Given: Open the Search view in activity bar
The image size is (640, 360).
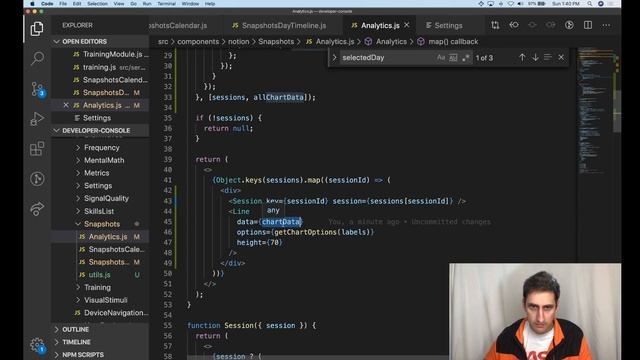Looking at the screenshot, I should (x=37, y=58).
